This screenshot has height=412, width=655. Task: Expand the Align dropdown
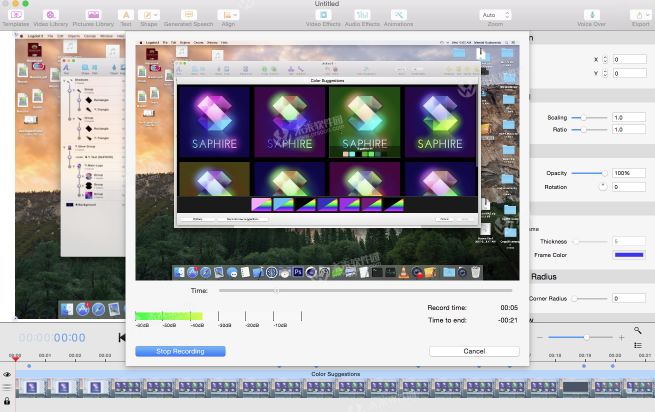[x=227, y=16]
